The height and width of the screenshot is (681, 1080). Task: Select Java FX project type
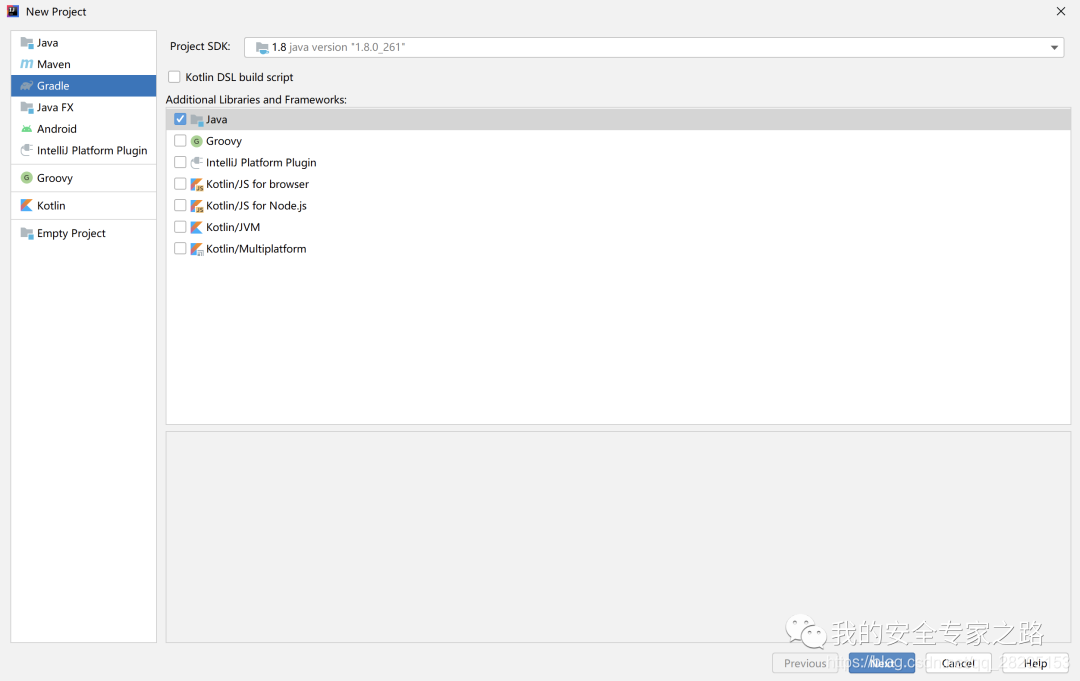tap(83, 107)
